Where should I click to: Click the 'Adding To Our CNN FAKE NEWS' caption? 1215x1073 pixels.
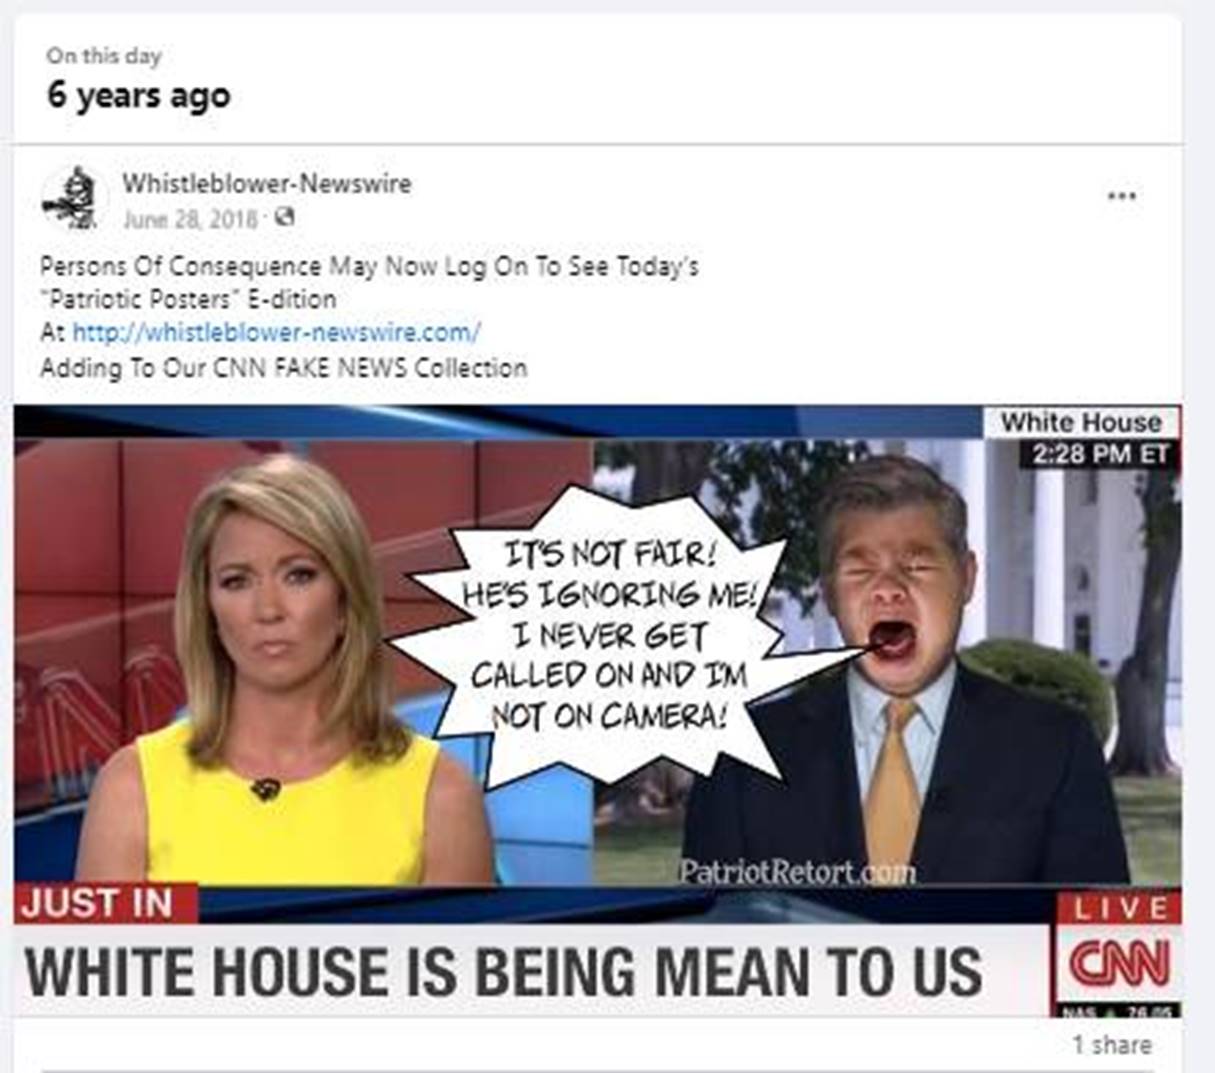pos(283,368)
